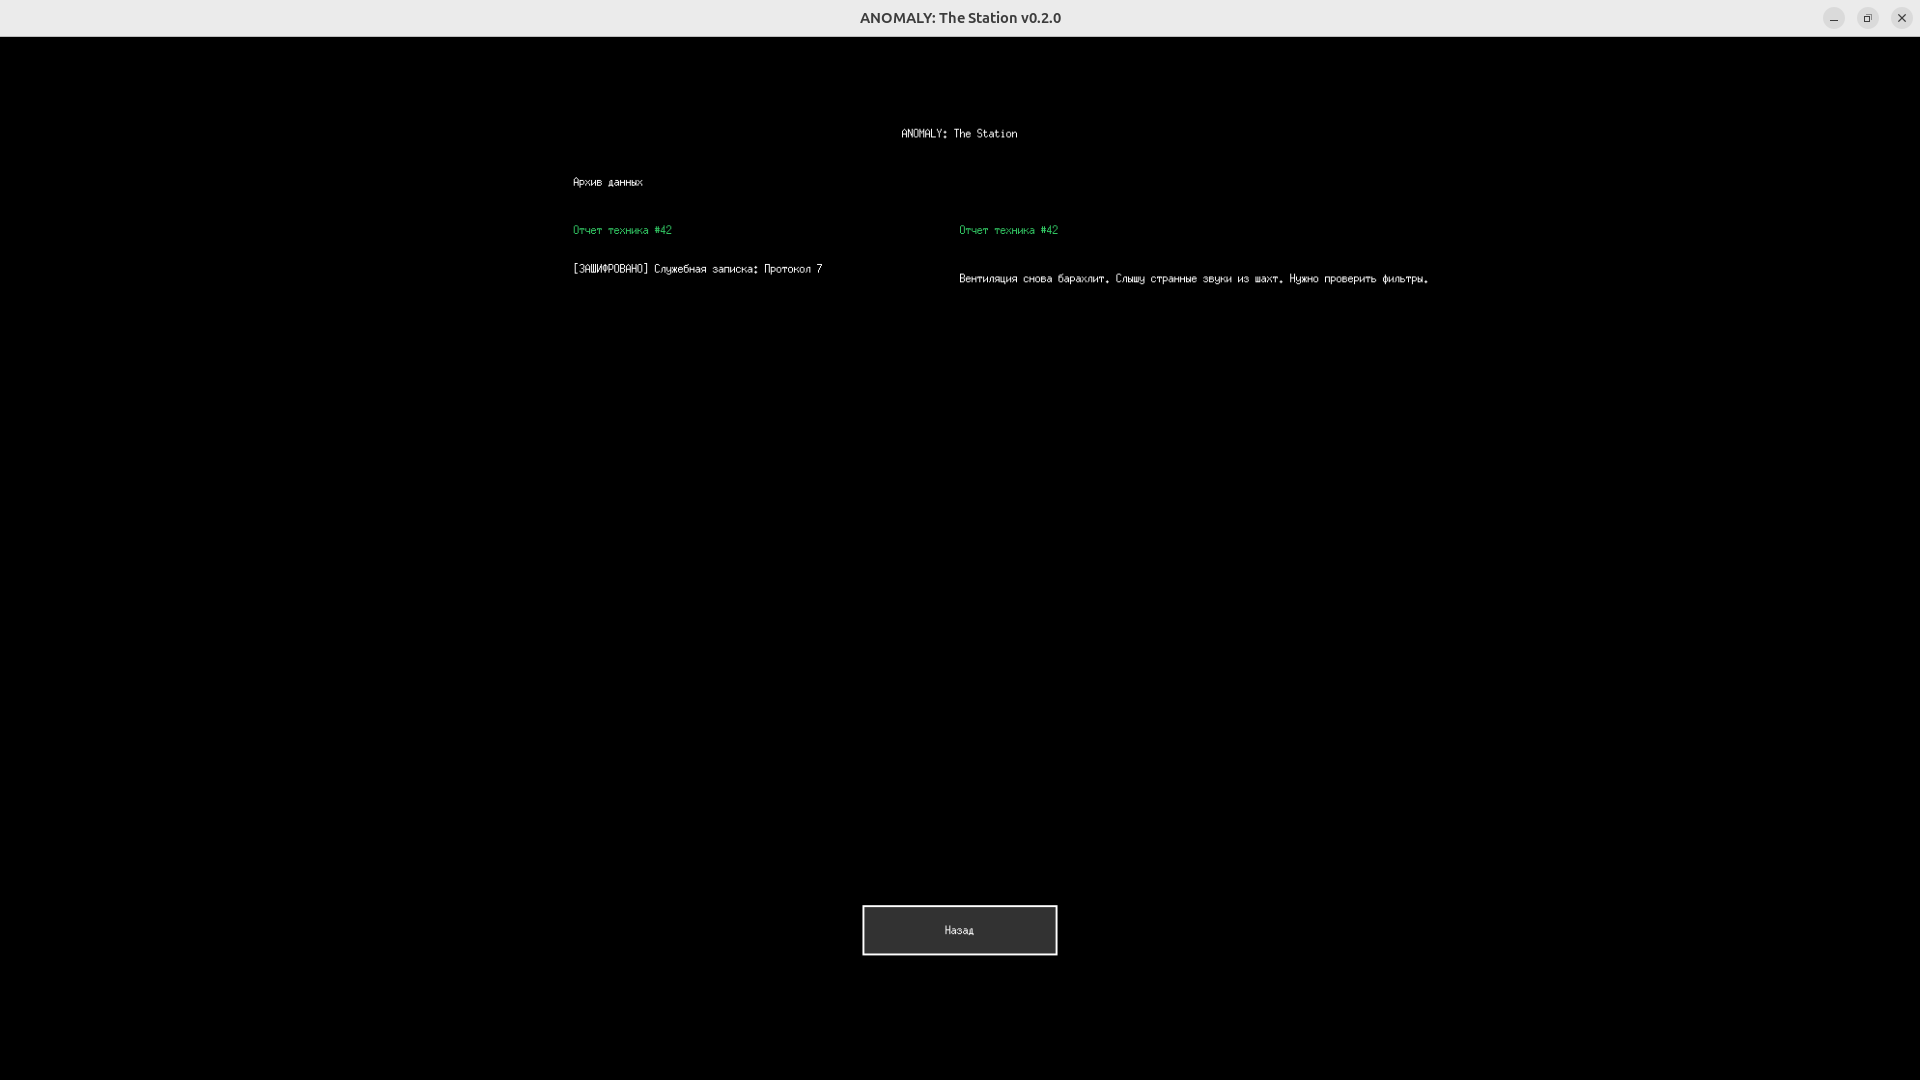Click the detail pane title Отчет техника #42

(x=1008, y=230)
